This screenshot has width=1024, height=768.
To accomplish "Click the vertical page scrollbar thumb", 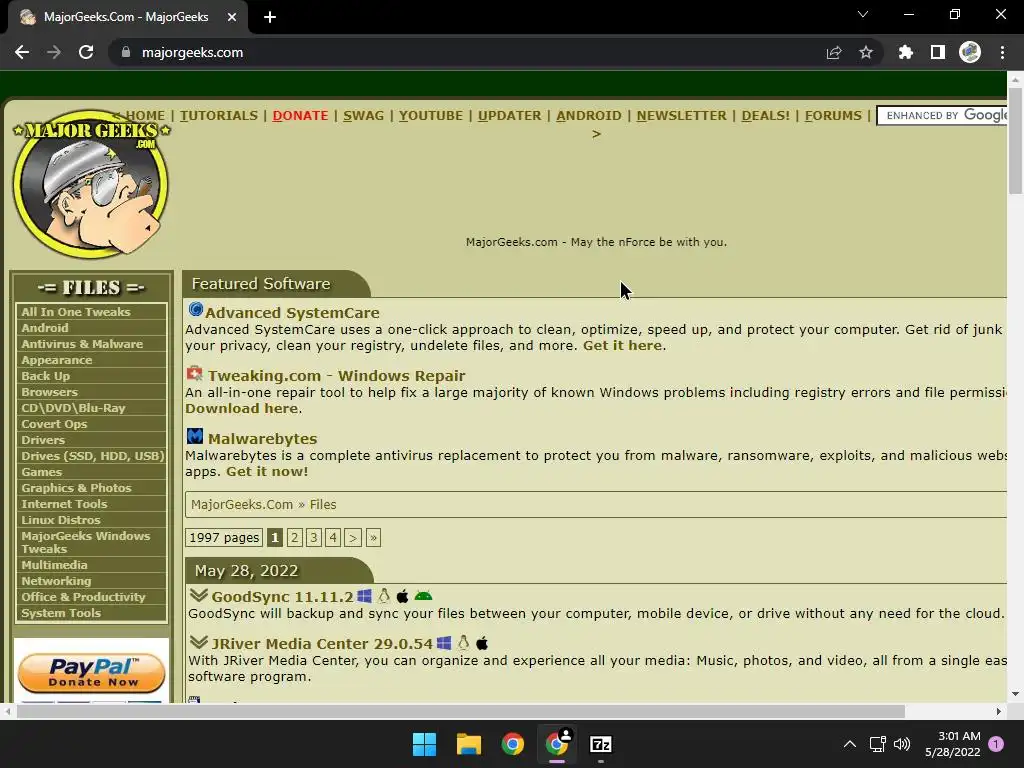I will point(1015,140).
